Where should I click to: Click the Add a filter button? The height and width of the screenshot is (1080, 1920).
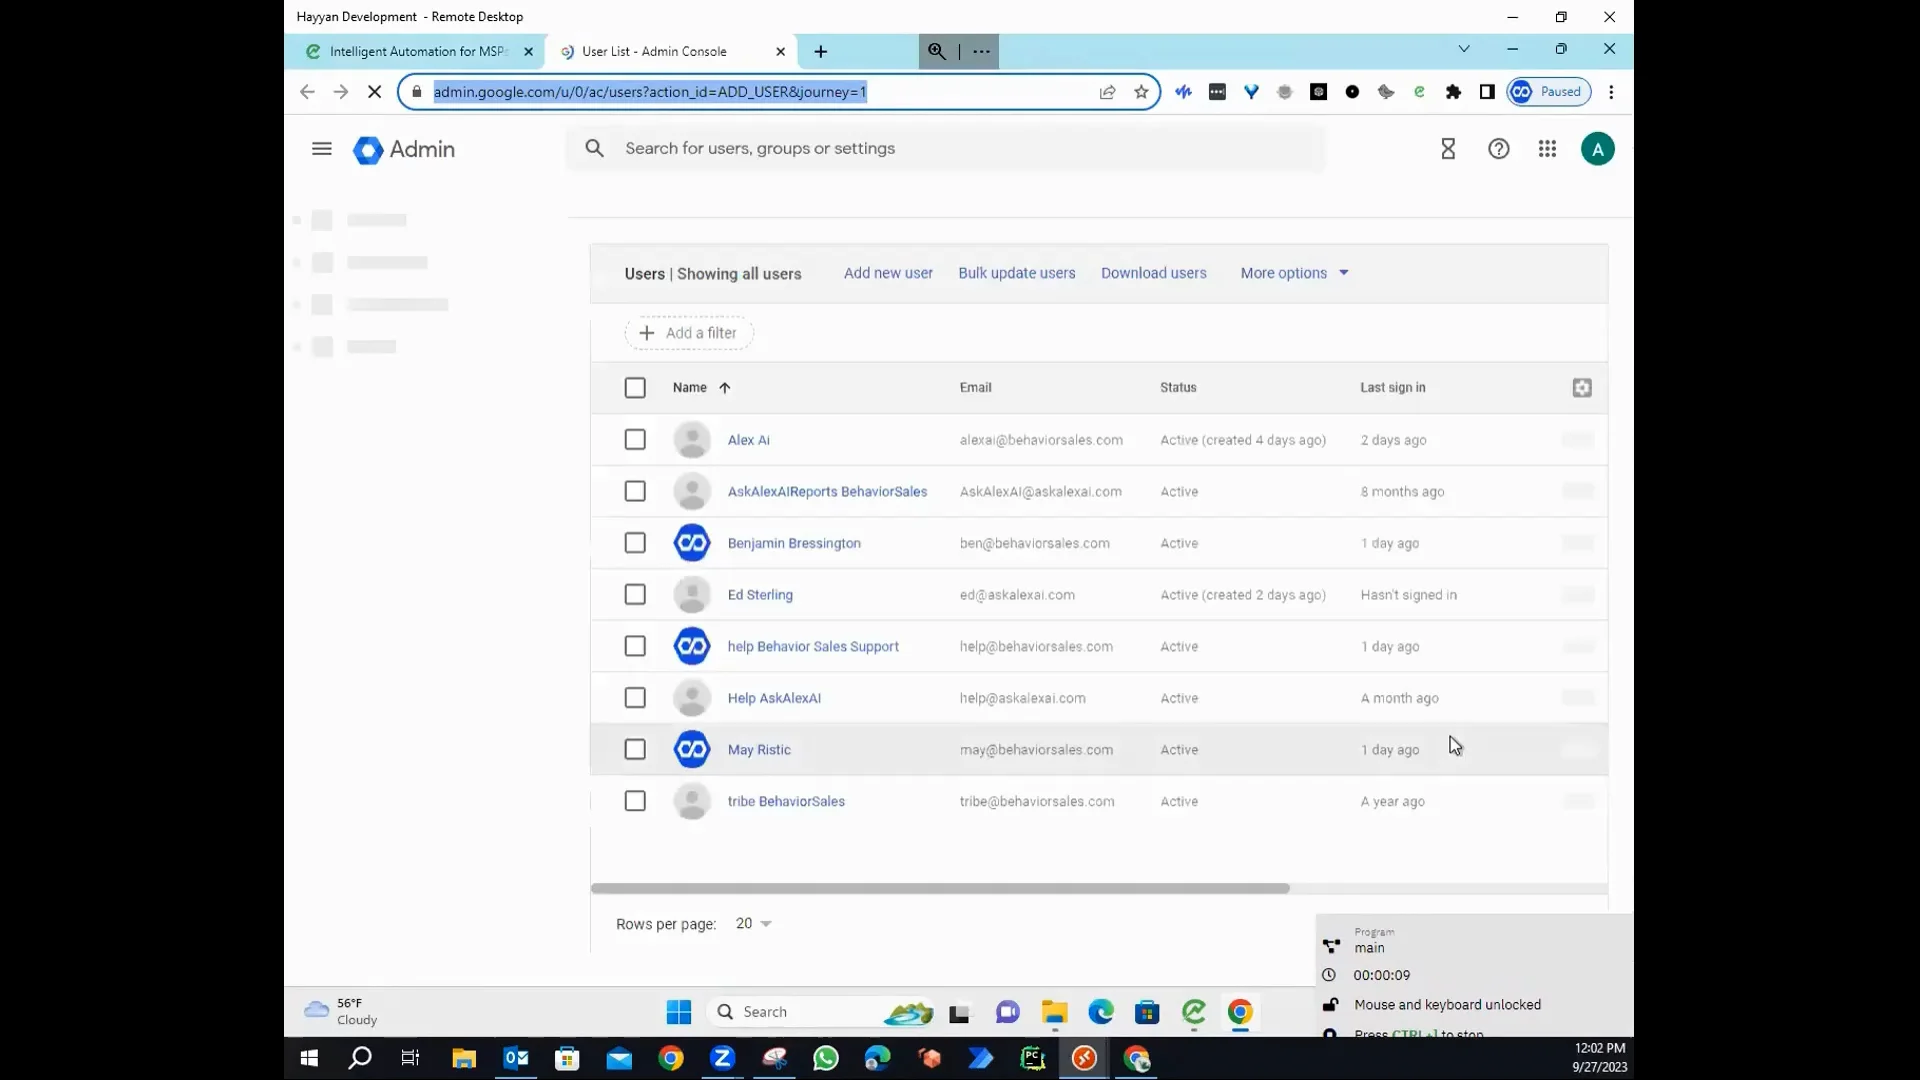pos(688,332)
